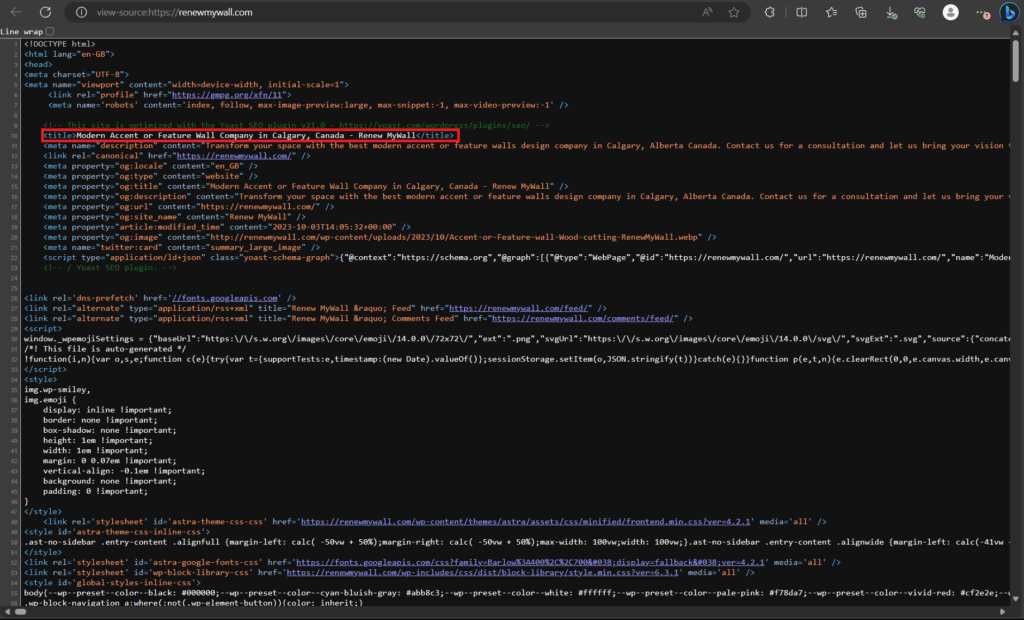Click the img.wp-smiley, selector line

click(57, 389)
